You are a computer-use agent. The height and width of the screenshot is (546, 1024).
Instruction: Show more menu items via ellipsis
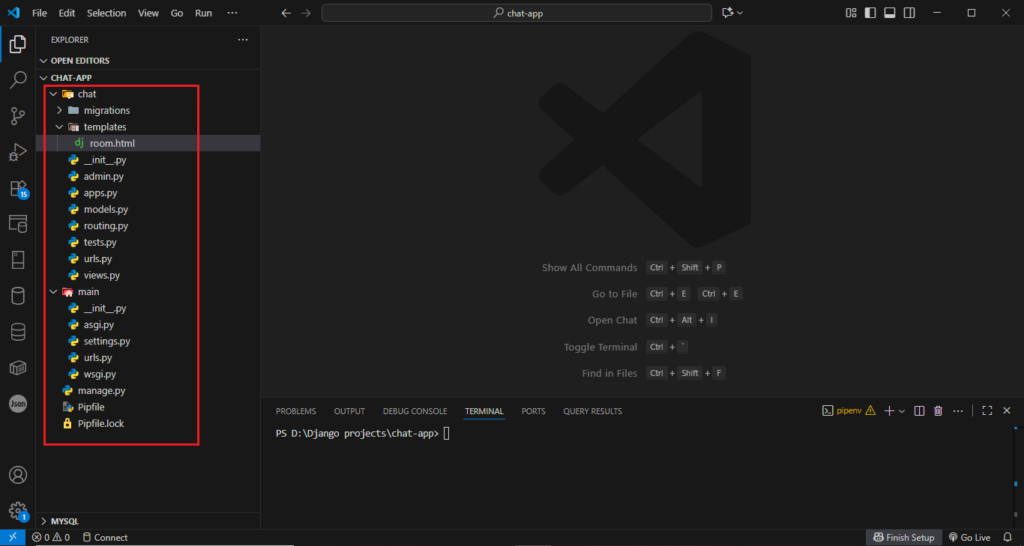[232, 13]
